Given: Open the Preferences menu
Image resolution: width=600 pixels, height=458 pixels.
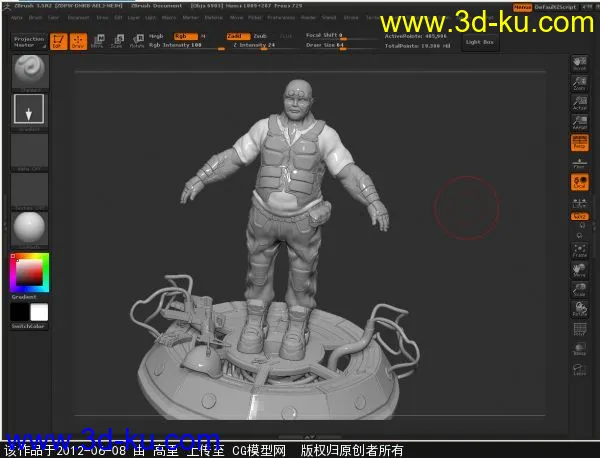Looking at the screenshot, I should point(281,18).
